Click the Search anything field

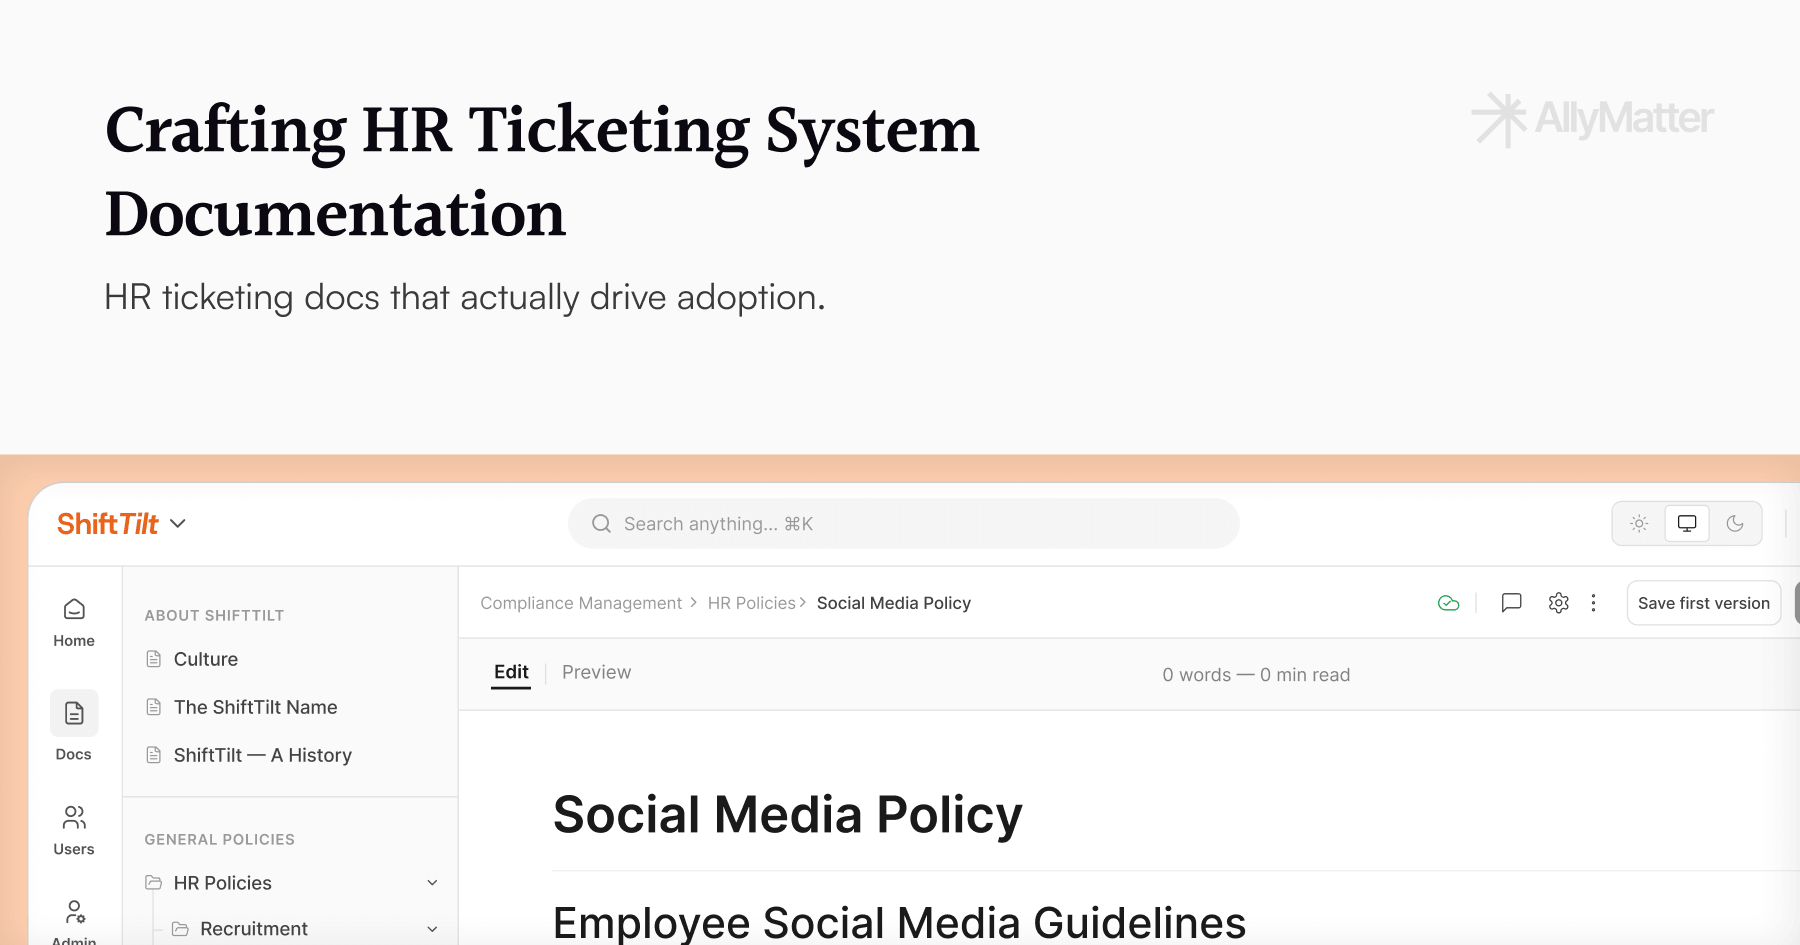[x=904, y=524]
